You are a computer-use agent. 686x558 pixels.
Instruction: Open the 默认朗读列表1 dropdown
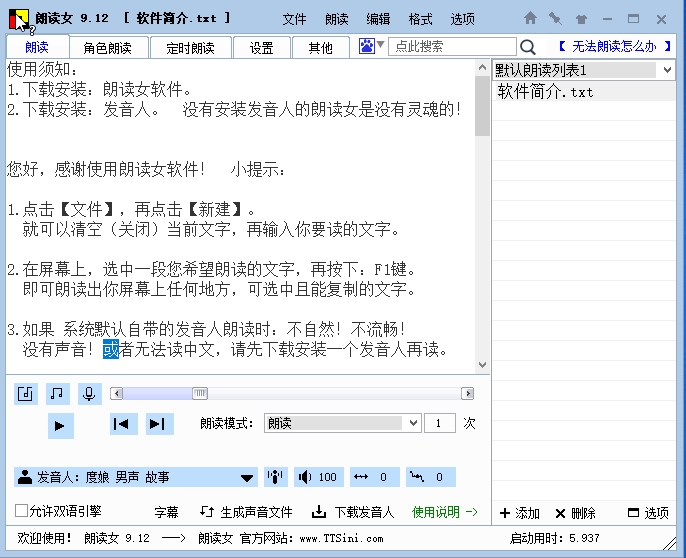tap(667, 70)
